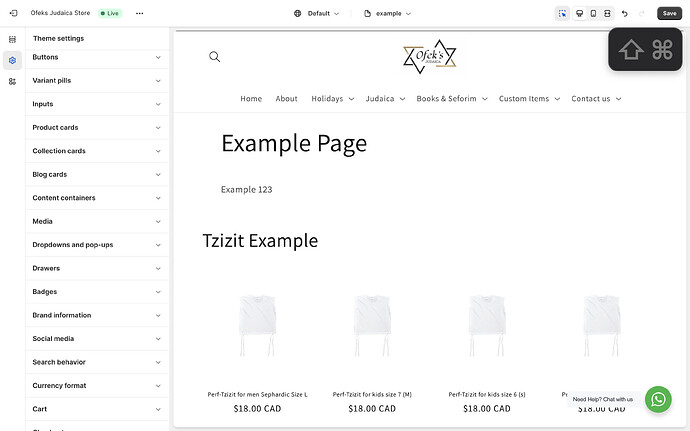Open the Default market dropdown
690x431 pixels.
tap(316, 13)
